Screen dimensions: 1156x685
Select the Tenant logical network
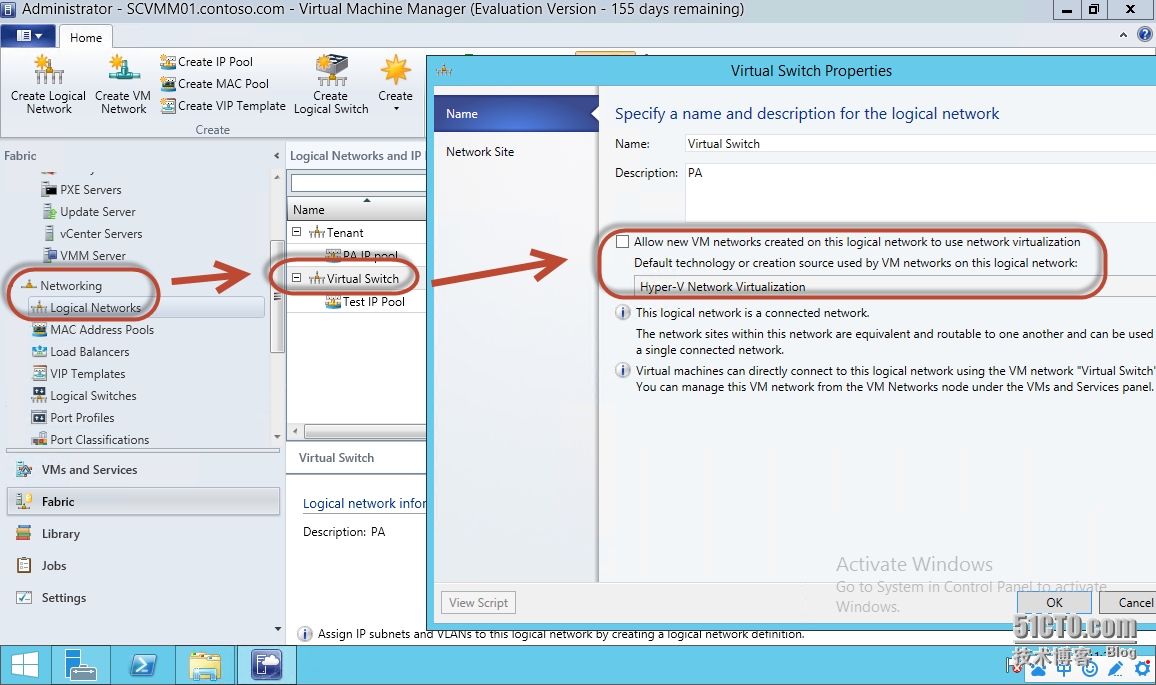345,233
